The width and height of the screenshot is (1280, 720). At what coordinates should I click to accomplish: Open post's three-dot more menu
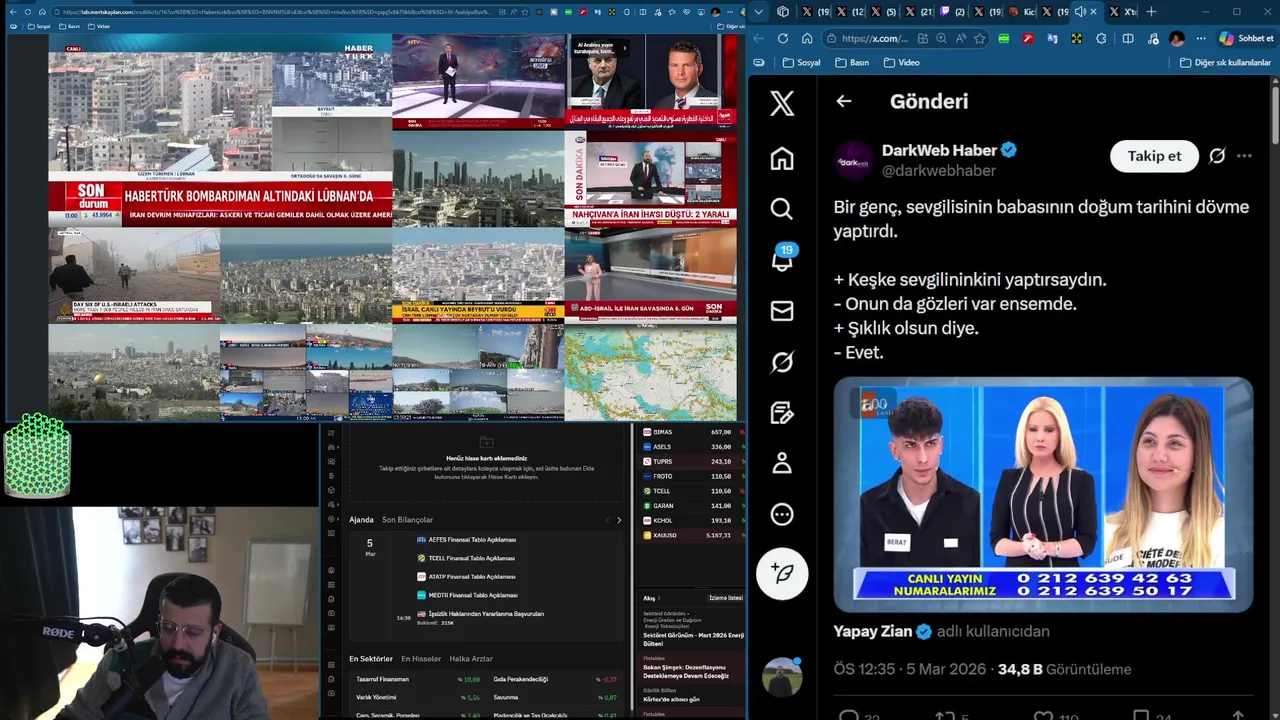(1244, 156)
